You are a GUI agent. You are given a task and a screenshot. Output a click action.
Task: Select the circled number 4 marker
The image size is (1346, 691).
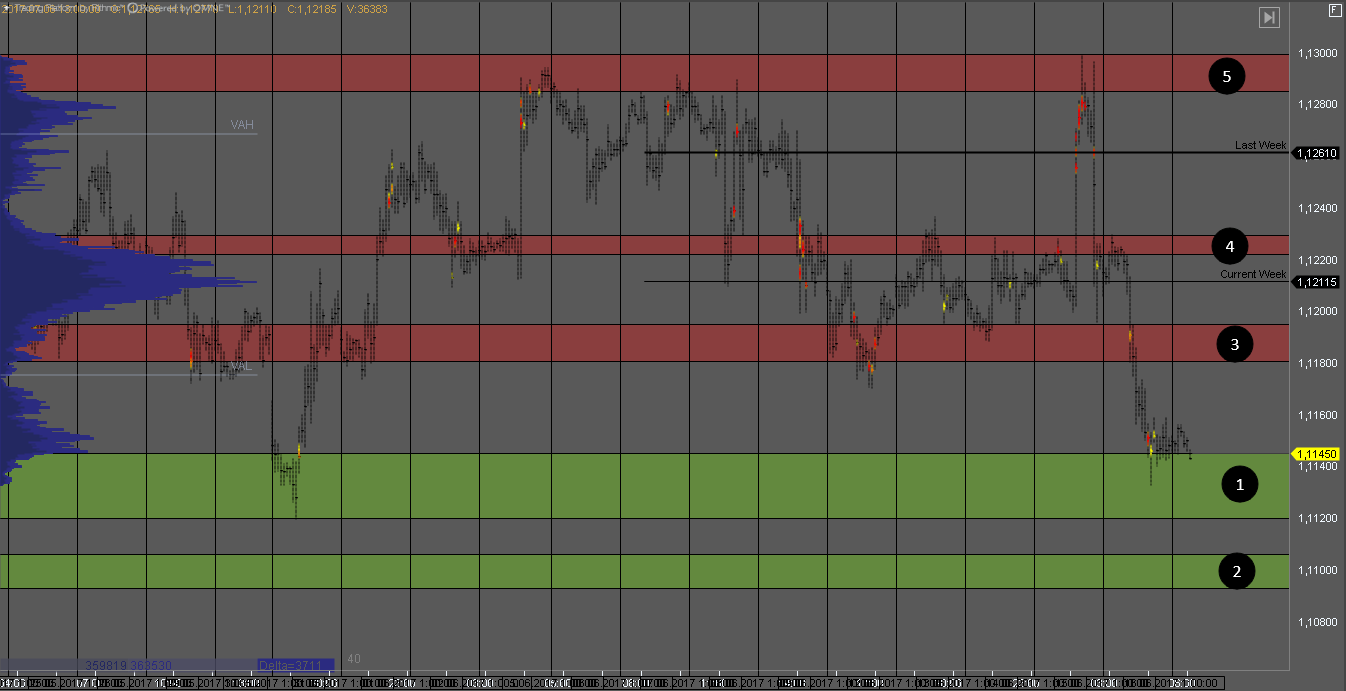pos(1229,245)
